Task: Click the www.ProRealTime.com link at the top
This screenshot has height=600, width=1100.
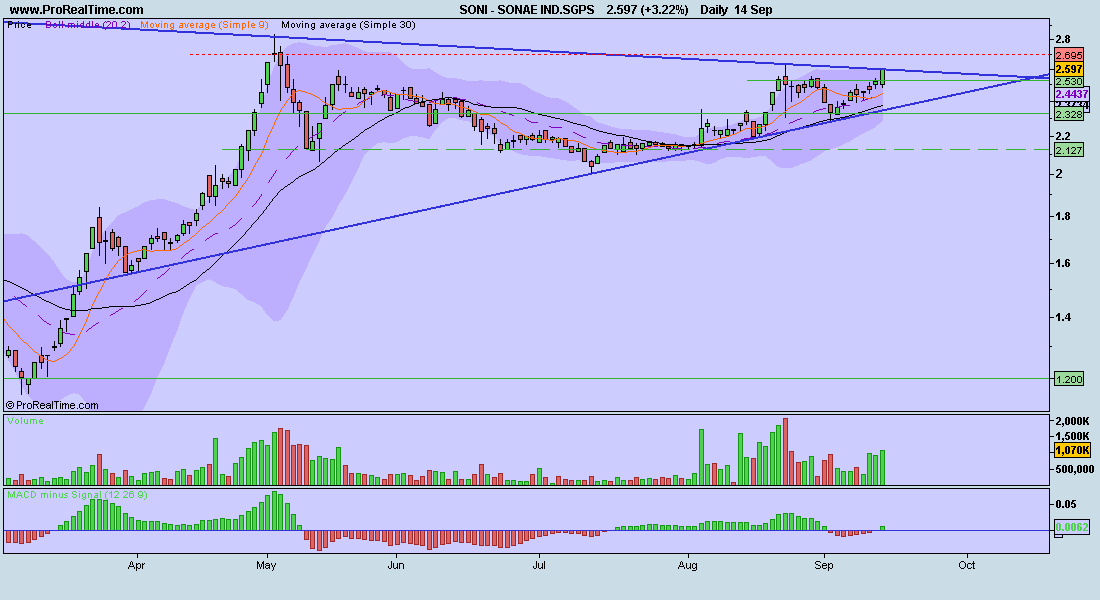Action: coord(76,10)
